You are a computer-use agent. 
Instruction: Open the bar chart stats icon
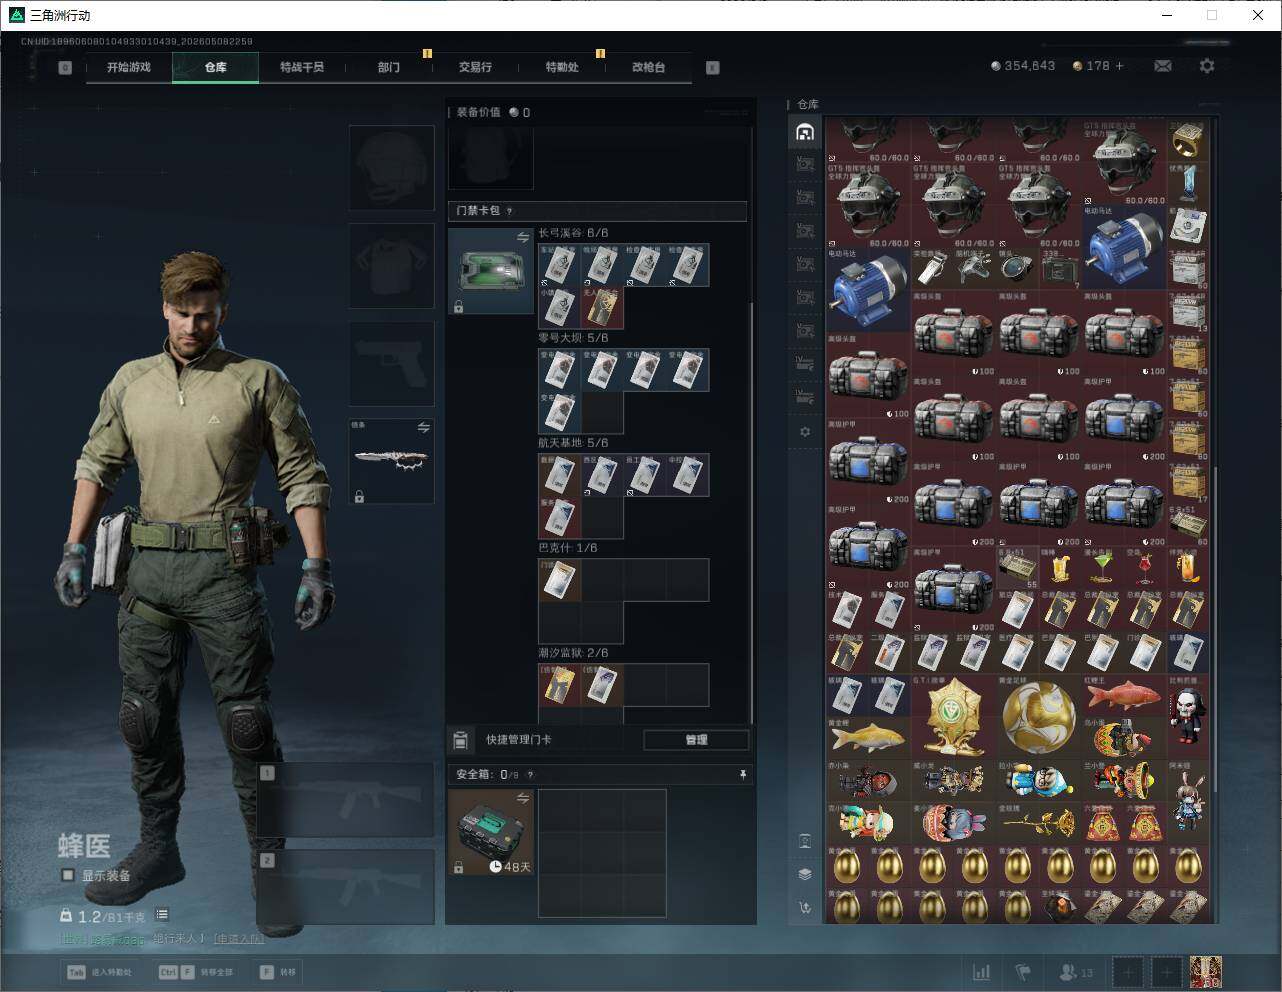coord(982,972)
